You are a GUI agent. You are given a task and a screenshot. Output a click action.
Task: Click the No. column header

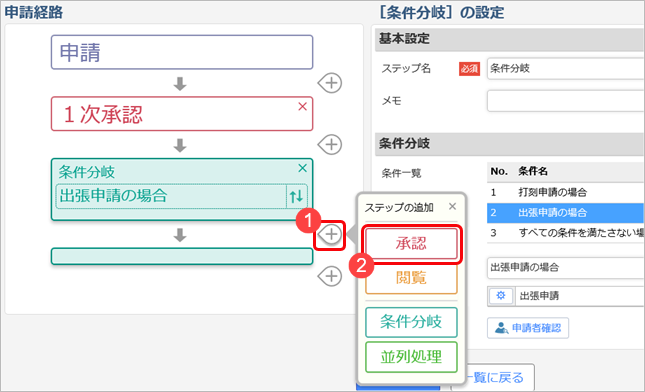tap(499, 171)
